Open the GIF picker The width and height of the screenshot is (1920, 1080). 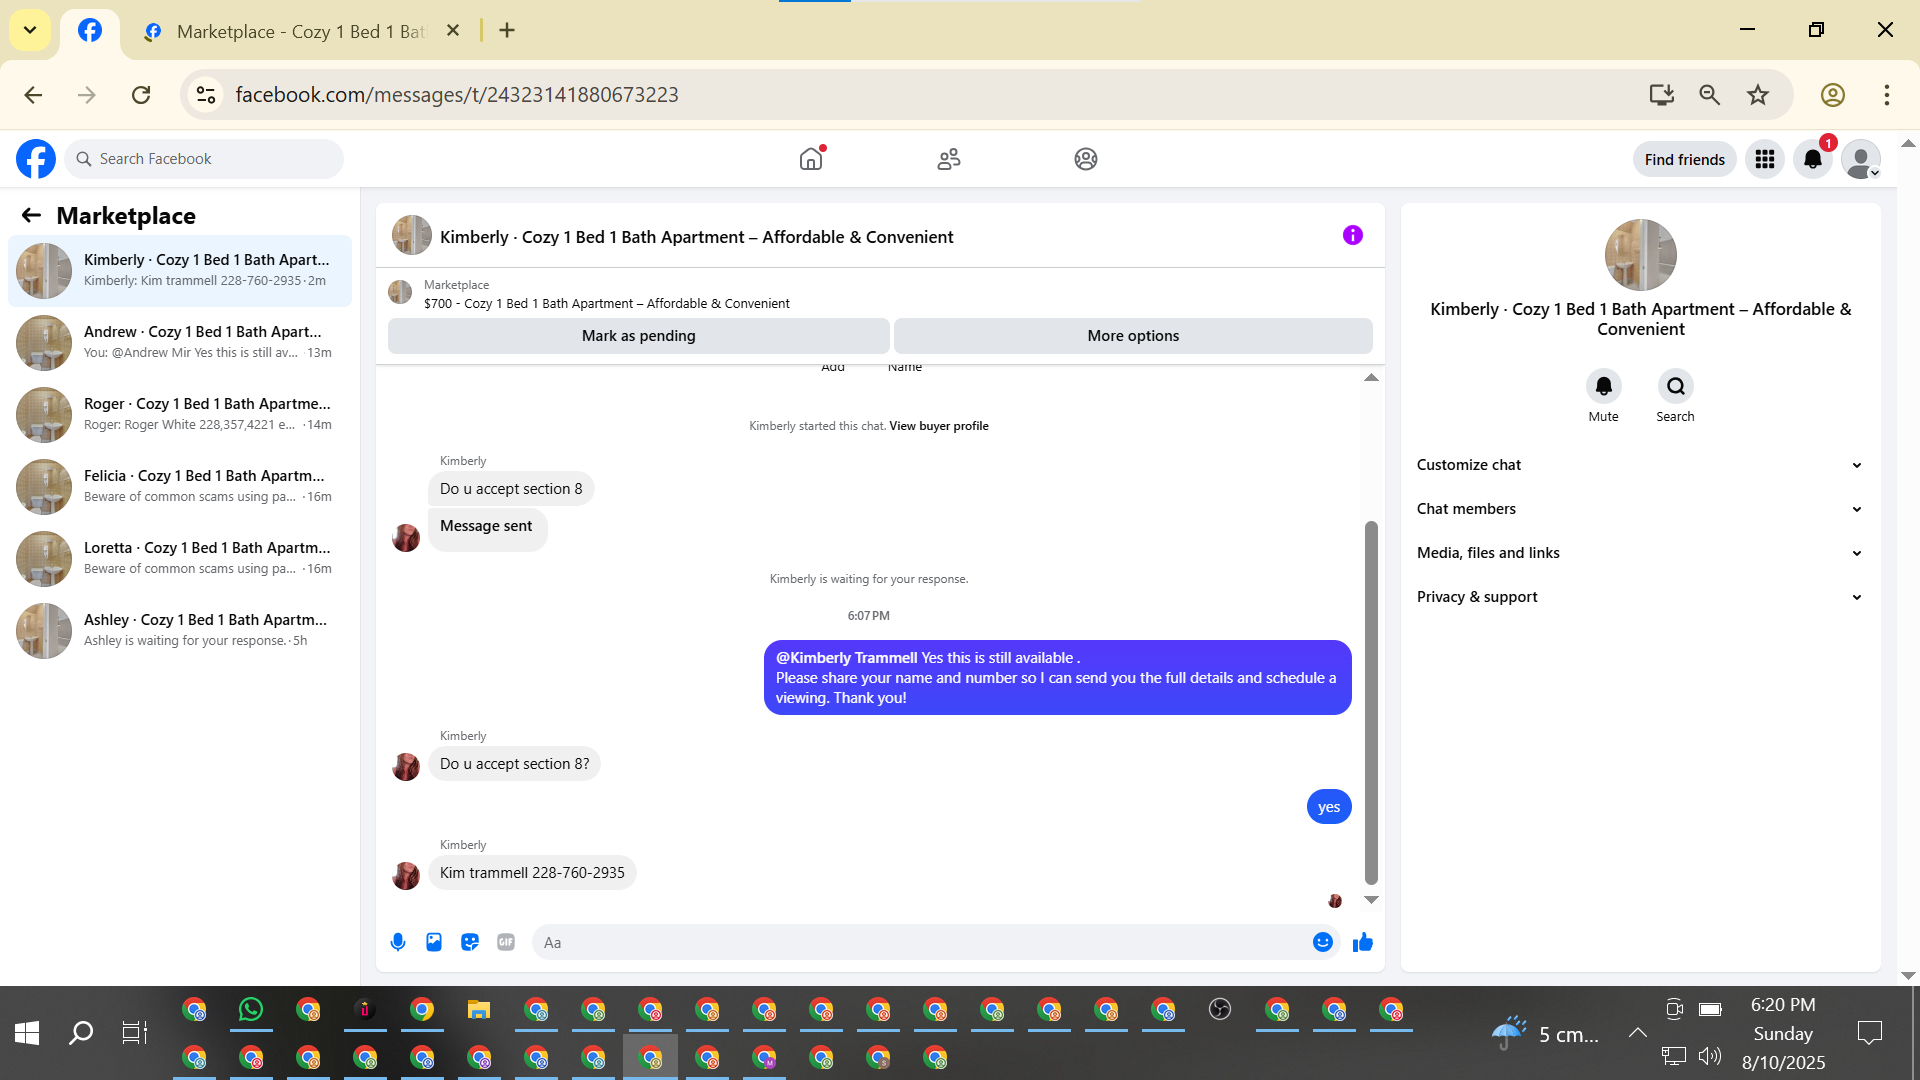pyautogui.click(x=506, y=942)
